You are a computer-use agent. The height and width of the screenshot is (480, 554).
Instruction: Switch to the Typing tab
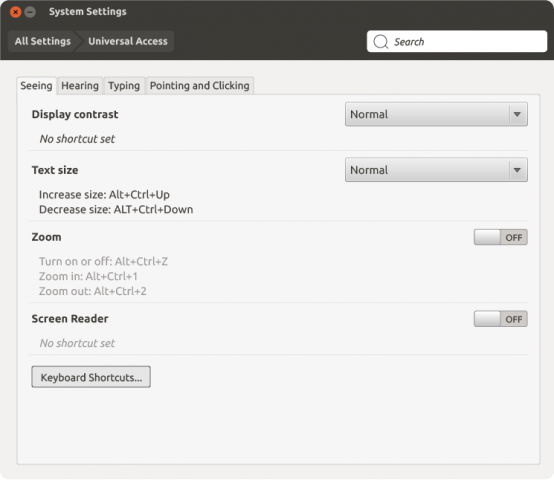click(x=124, y=85)
